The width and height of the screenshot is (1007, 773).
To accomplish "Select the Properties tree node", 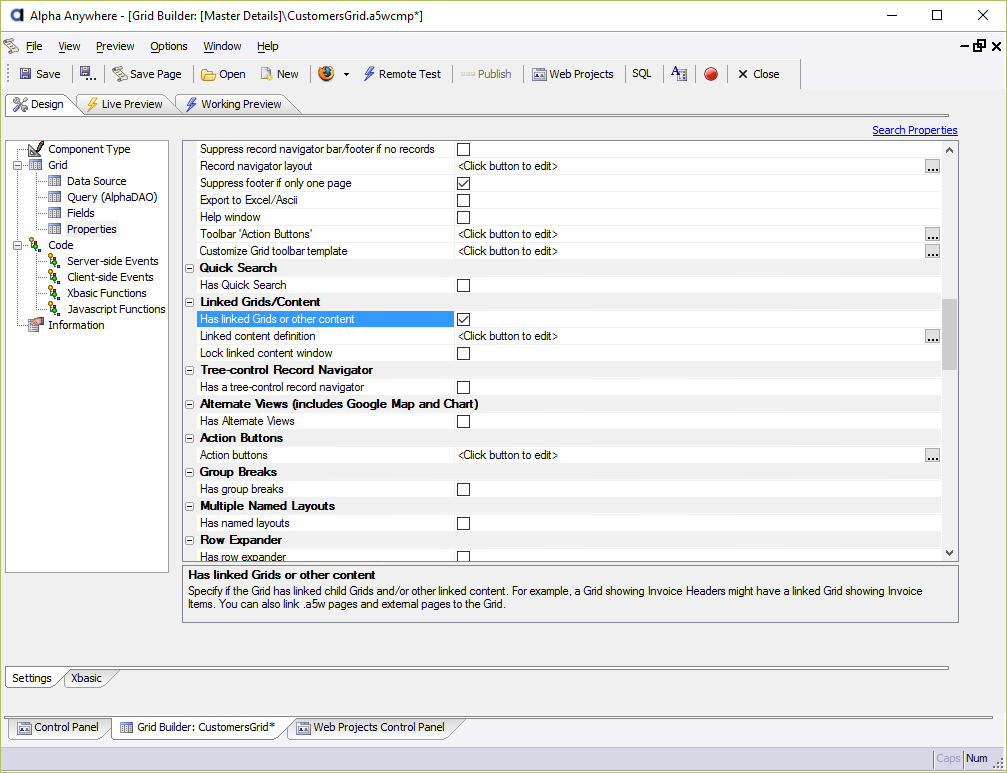I will pos(92,229).
